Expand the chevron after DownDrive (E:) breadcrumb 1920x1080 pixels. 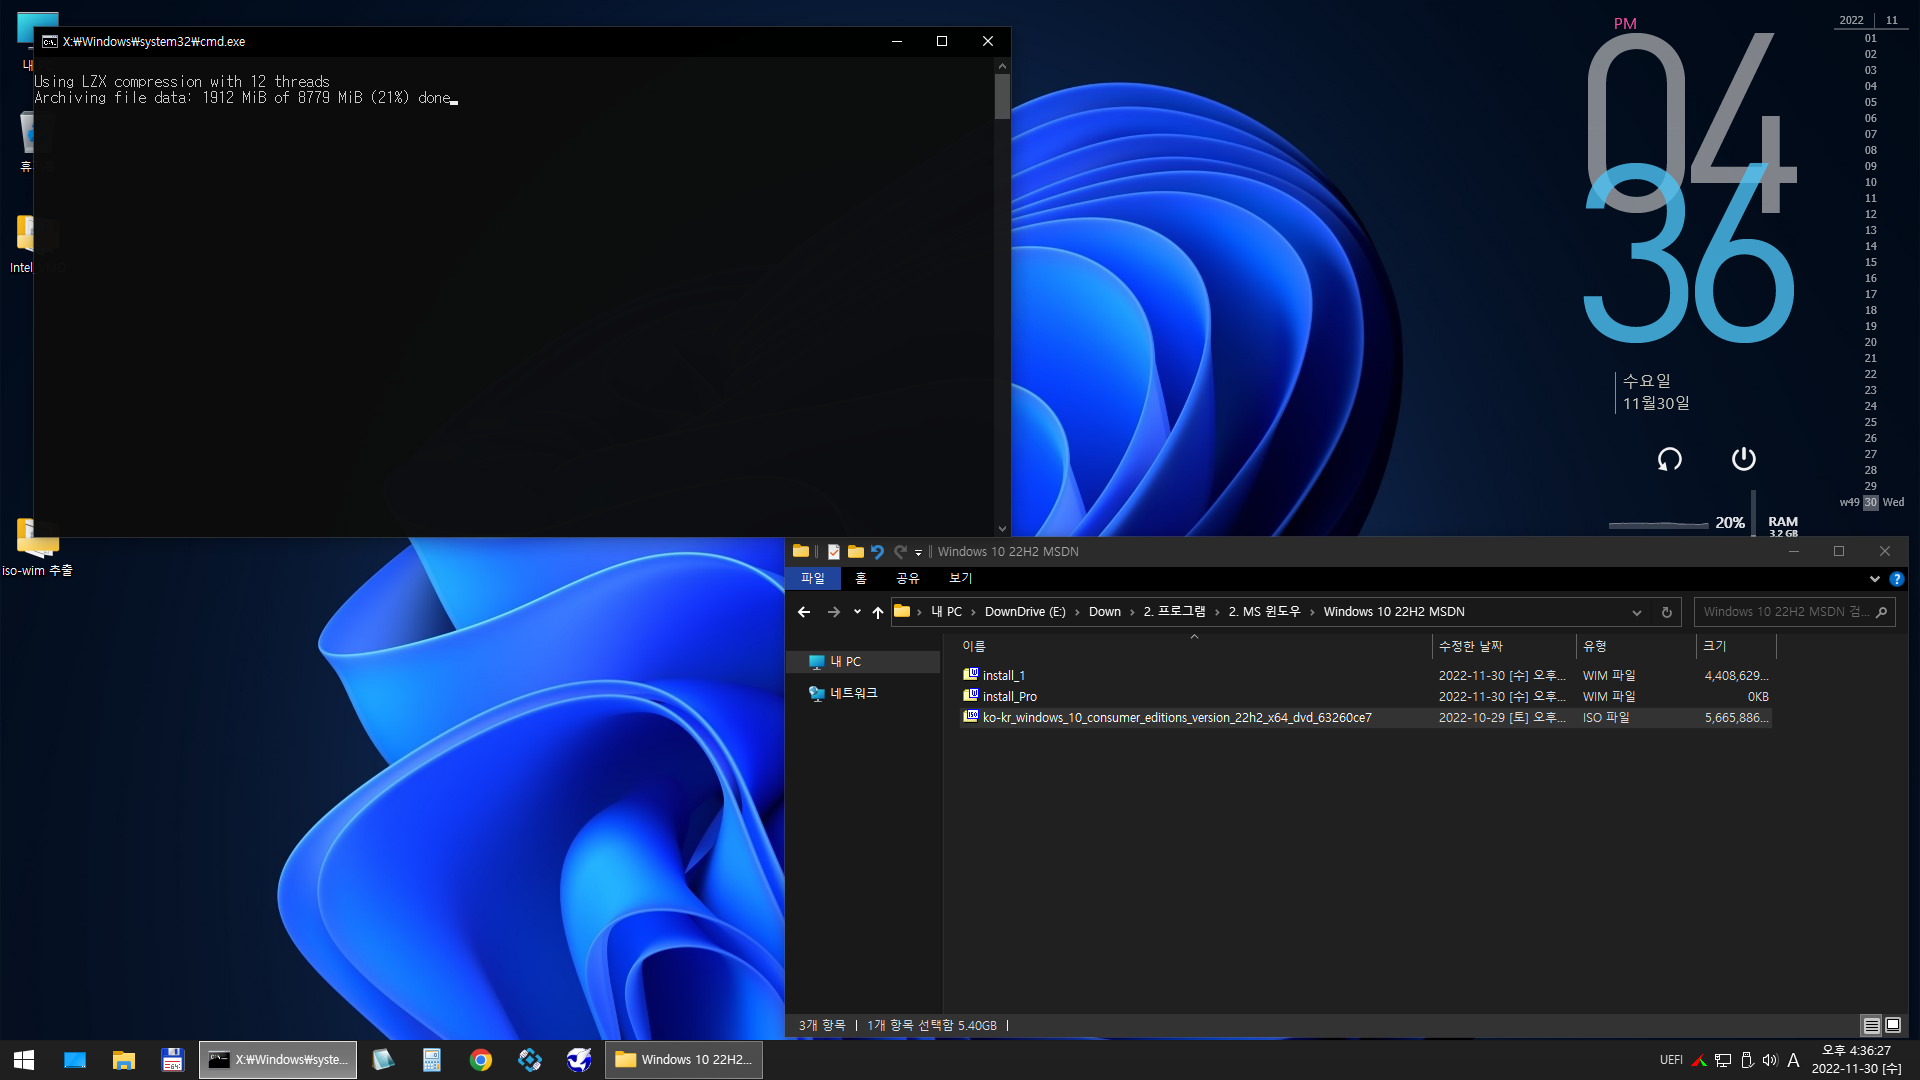coord(1077,612)
